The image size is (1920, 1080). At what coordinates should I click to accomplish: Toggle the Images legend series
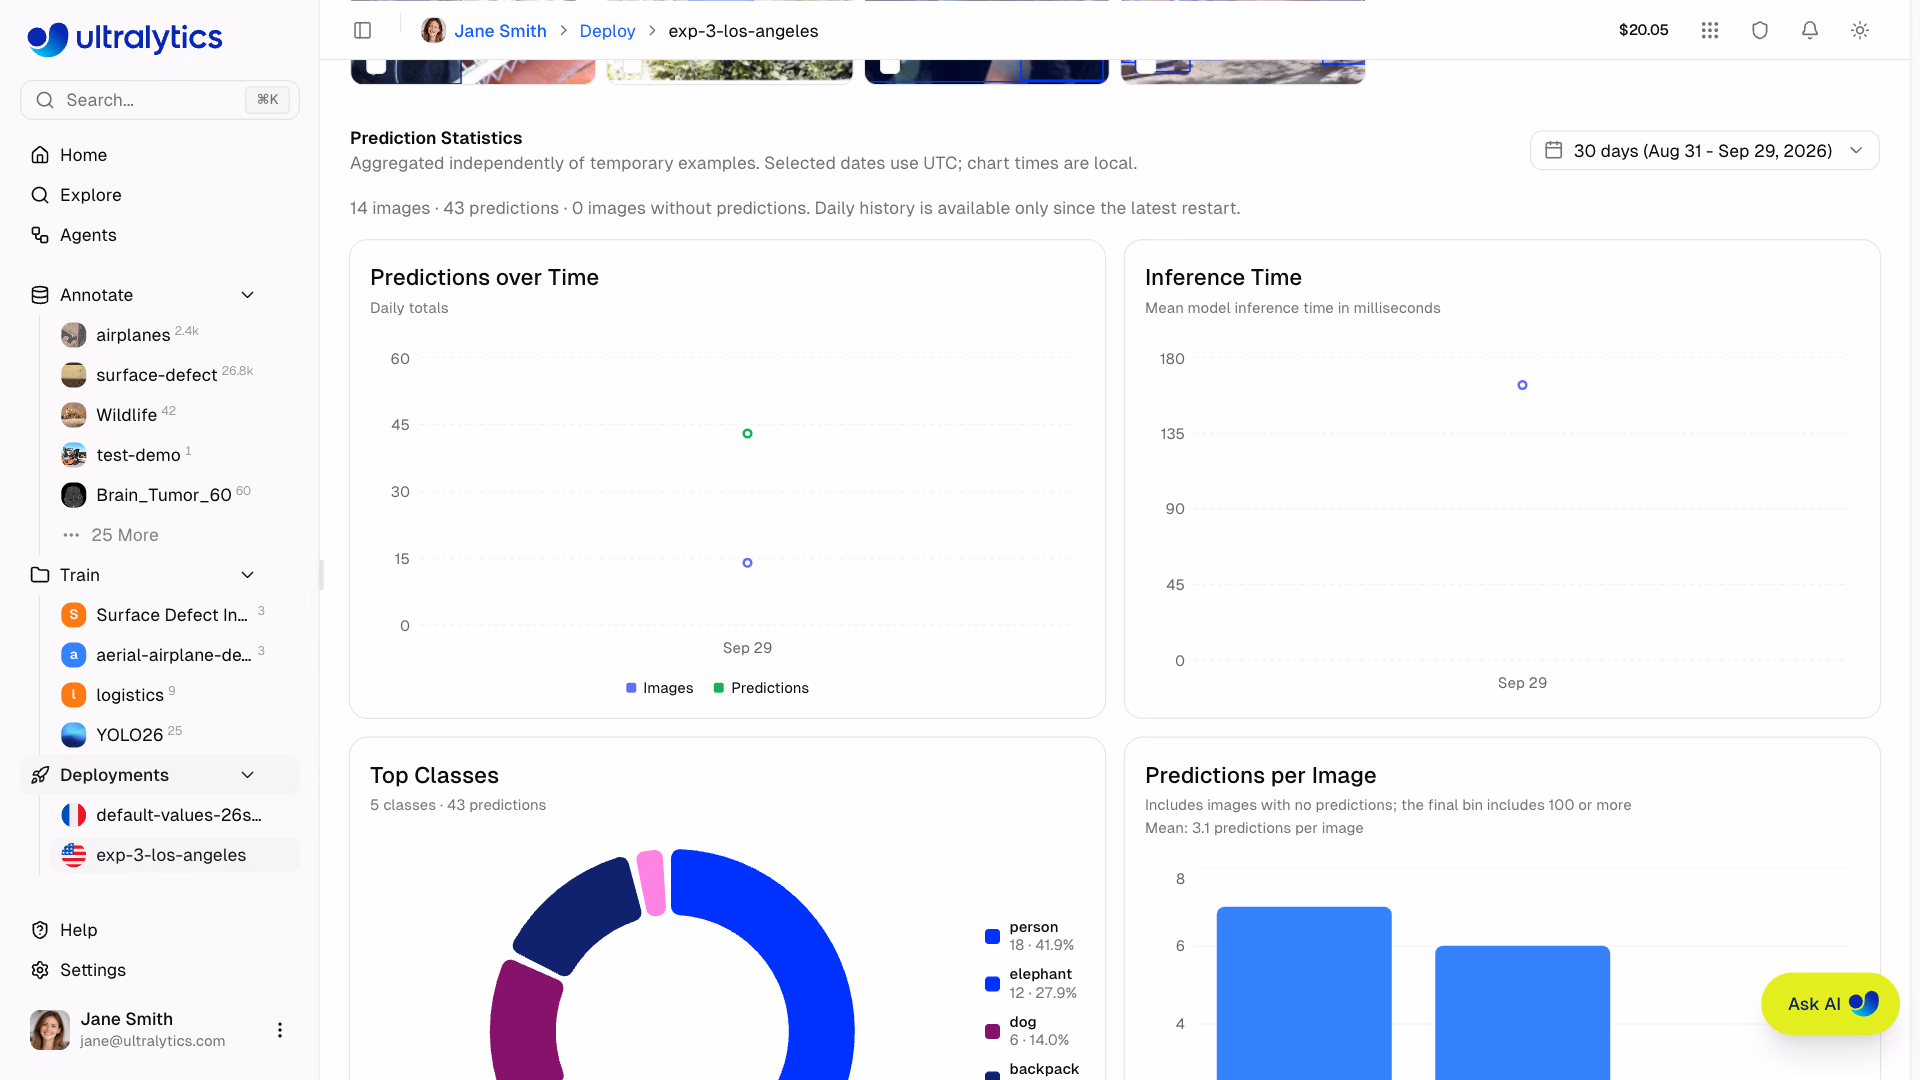click(659, 688)
